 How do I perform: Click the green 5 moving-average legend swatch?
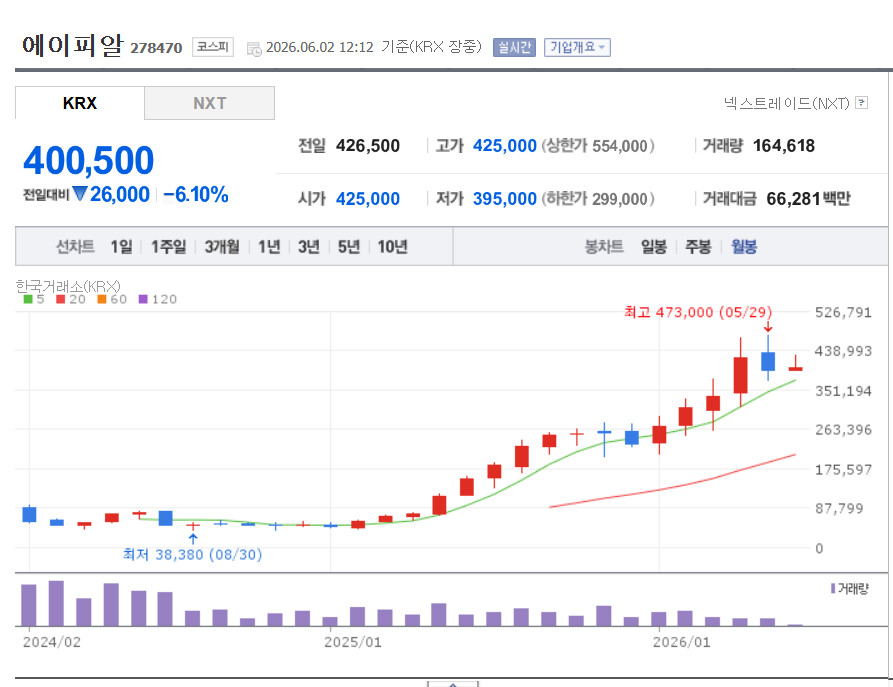coord(28,299)
